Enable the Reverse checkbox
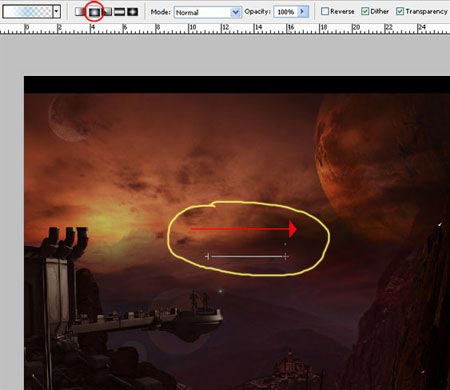Screen dimensions: 450x390 coord(325,11)
